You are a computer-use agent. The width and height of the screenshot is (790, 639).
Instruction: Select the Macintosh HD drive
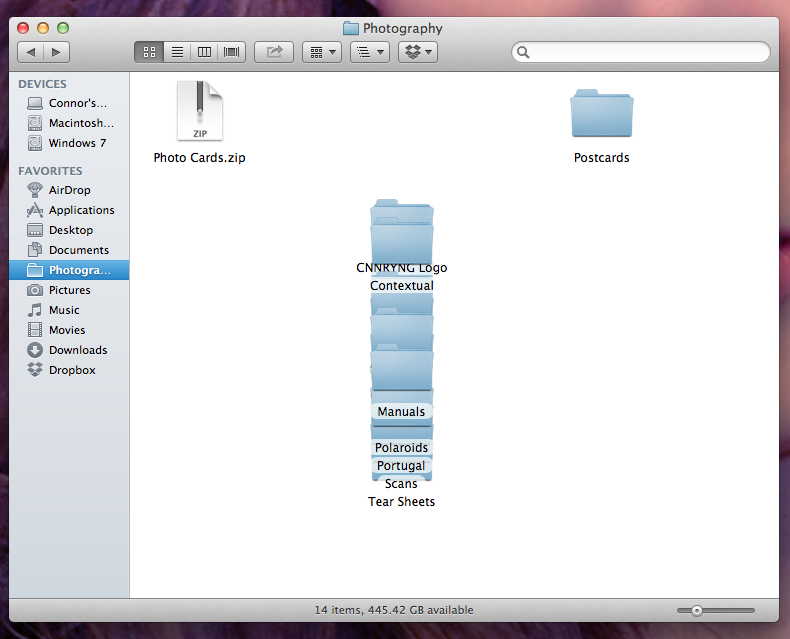point(69,123)
